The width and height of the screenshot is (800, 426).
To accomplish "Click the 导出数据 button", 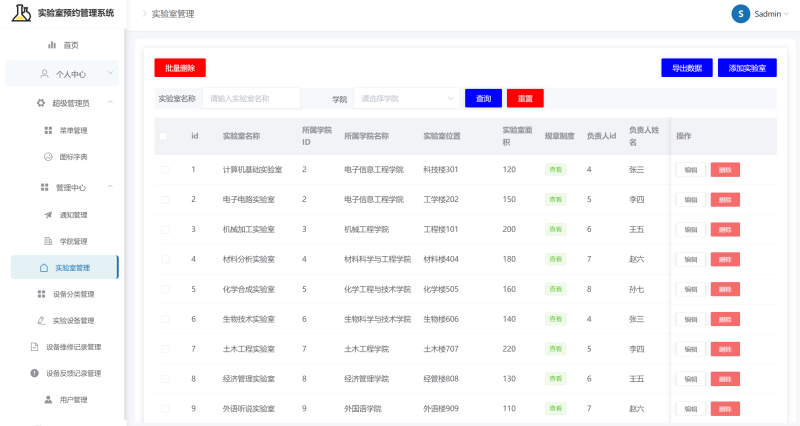I will click(x=687, y=68).
